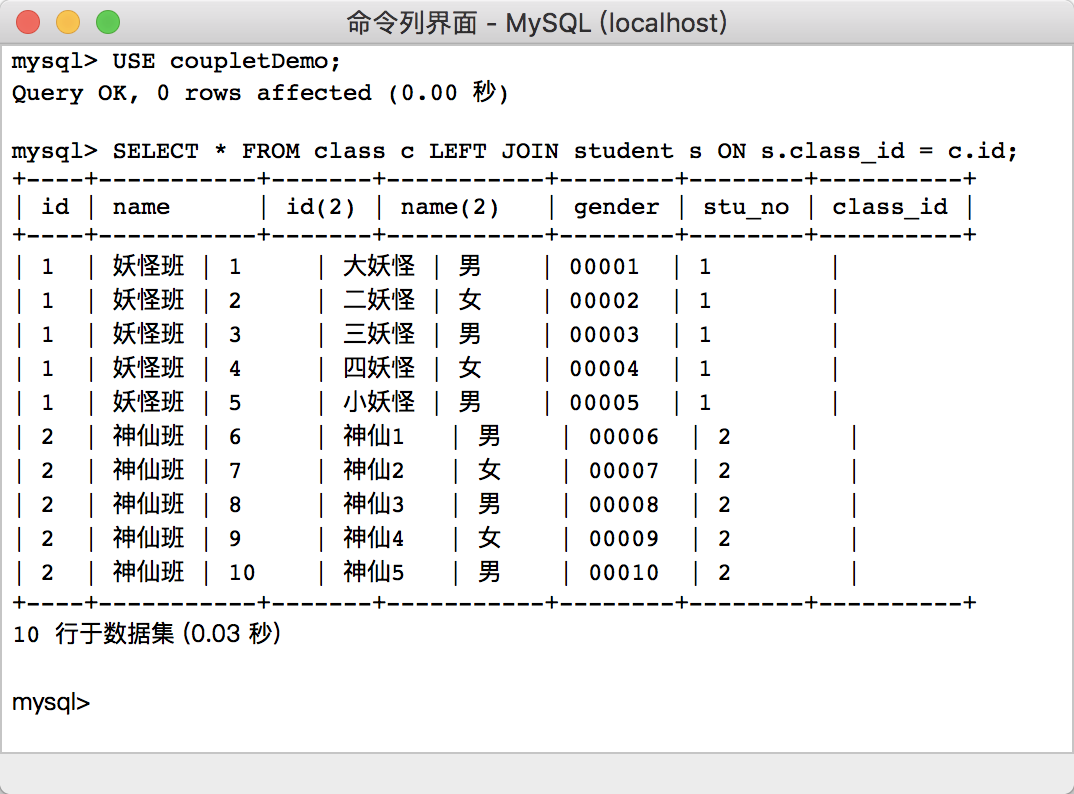
Task: Minimize the window with the yellow button
Action: [68, 21]
